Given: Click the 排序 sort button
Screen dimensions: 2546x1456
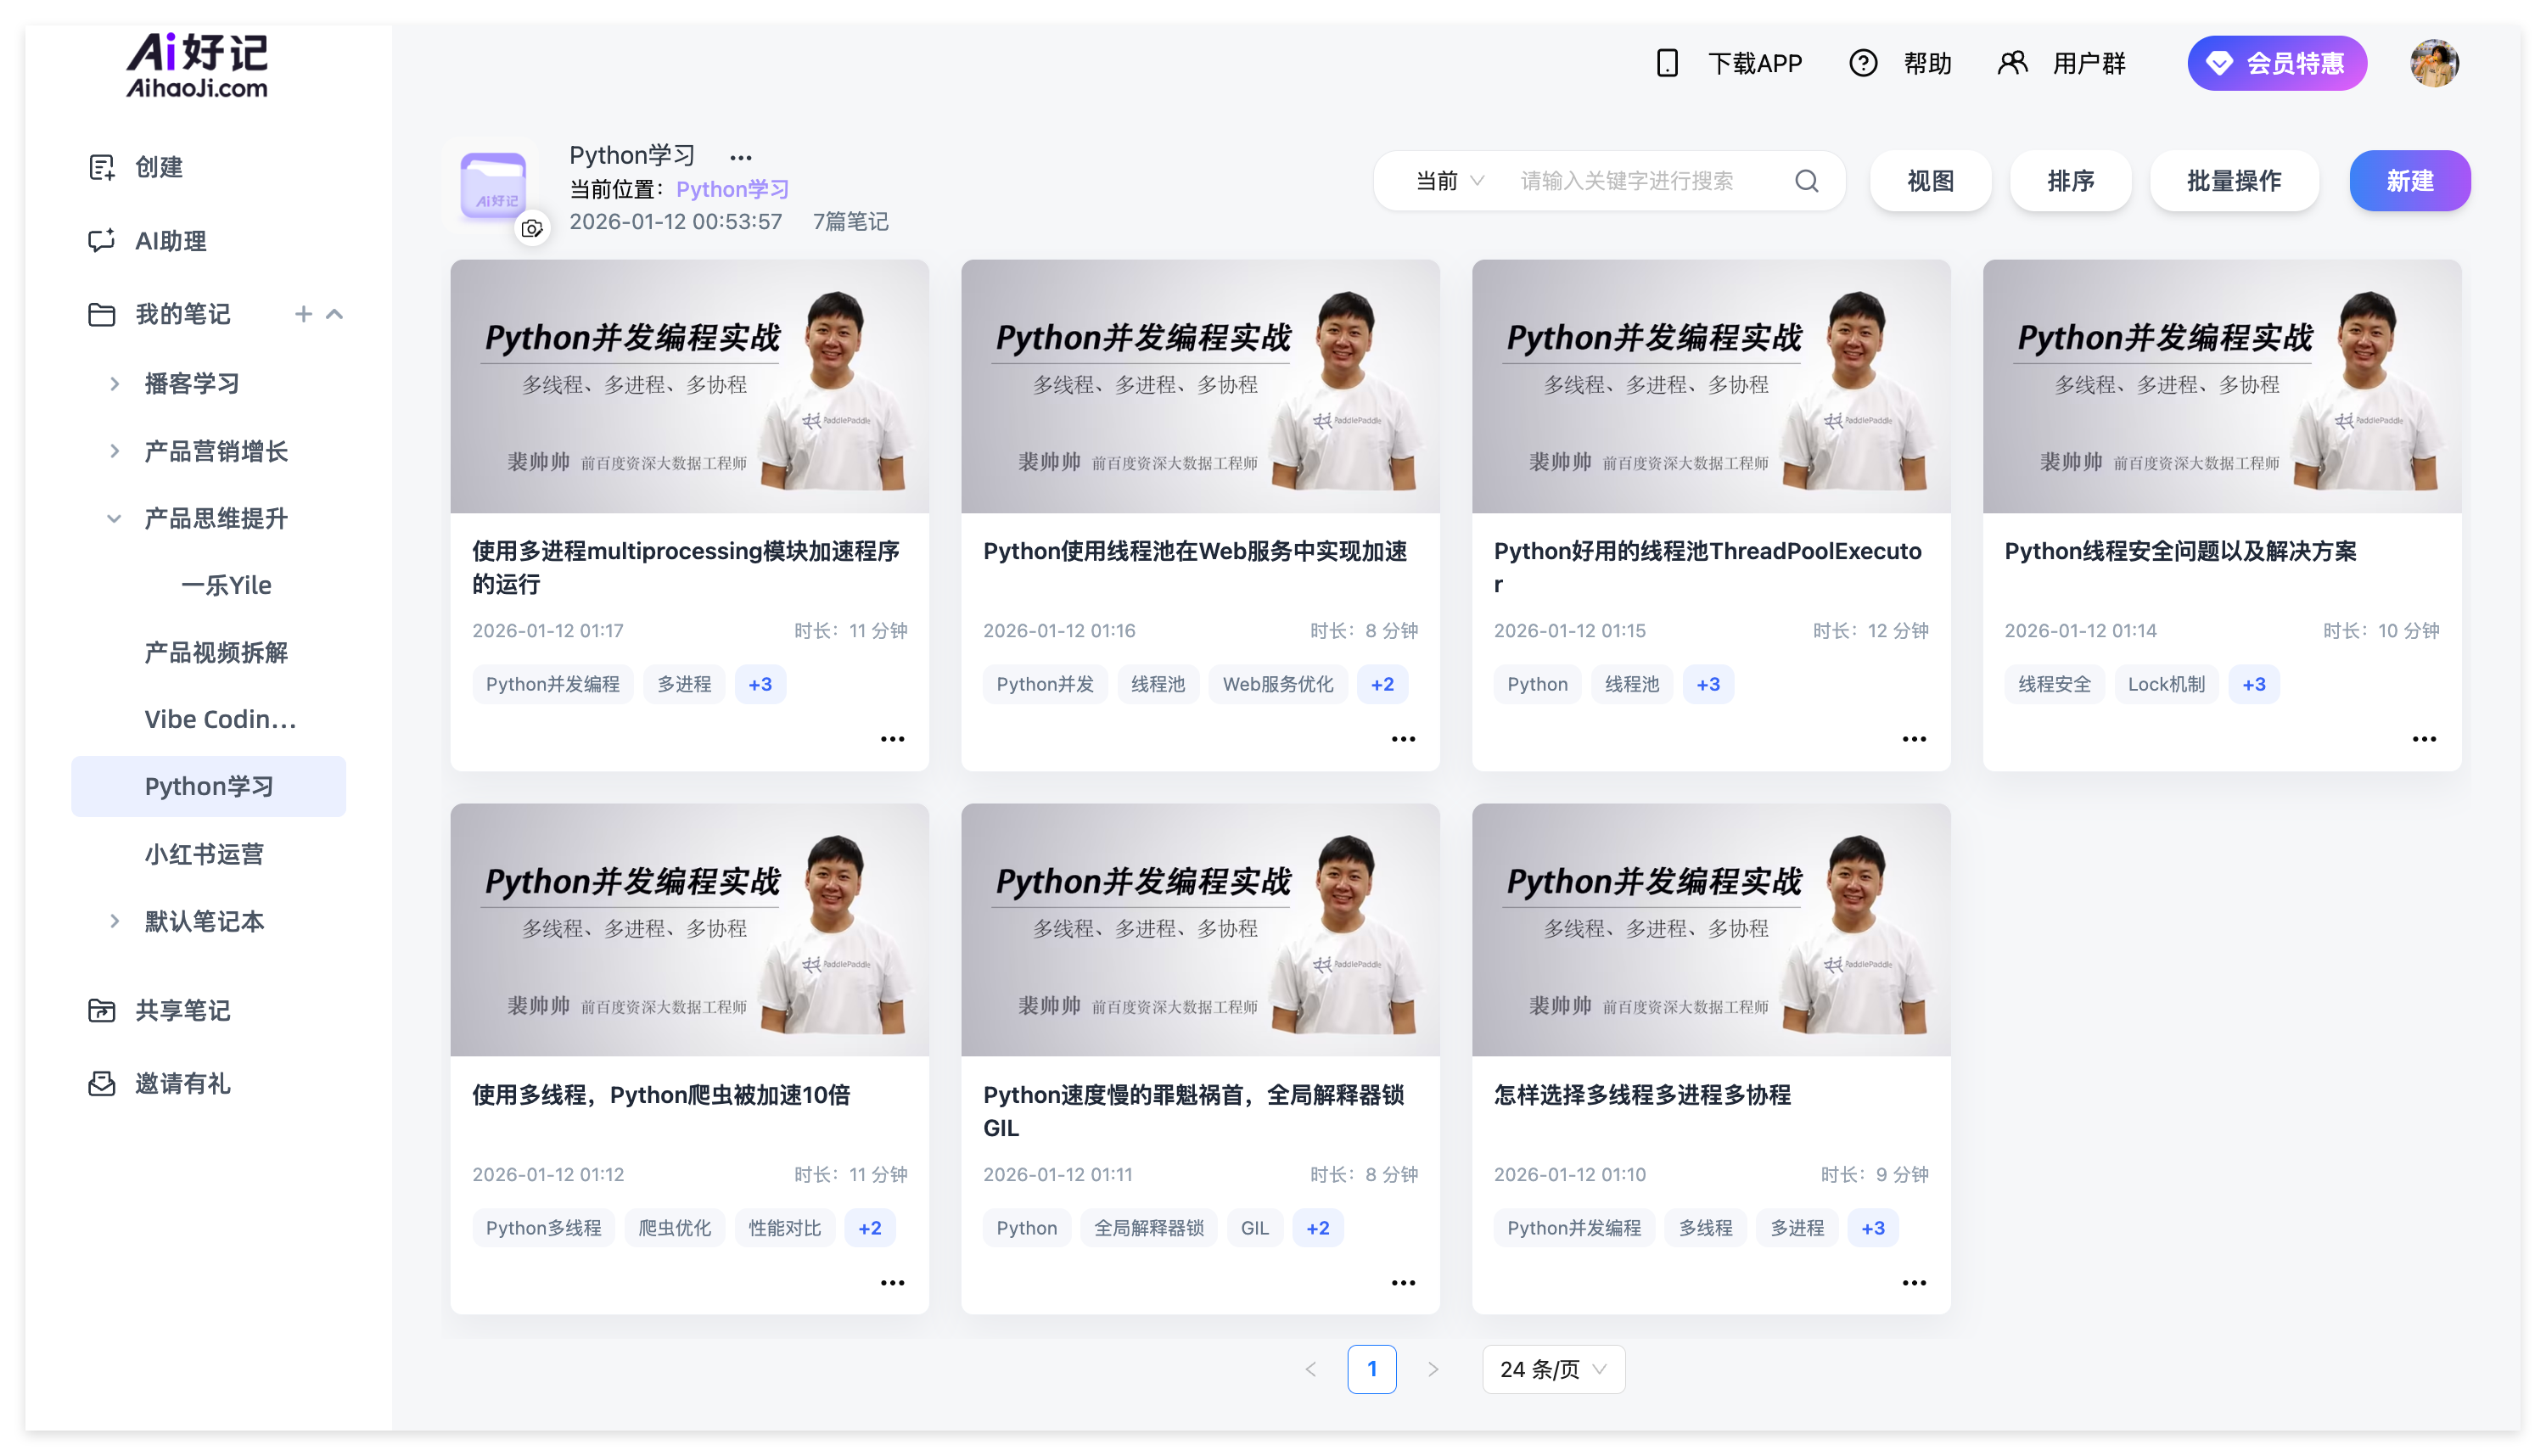Looking at the screenshot, I should coord(2070,181).
